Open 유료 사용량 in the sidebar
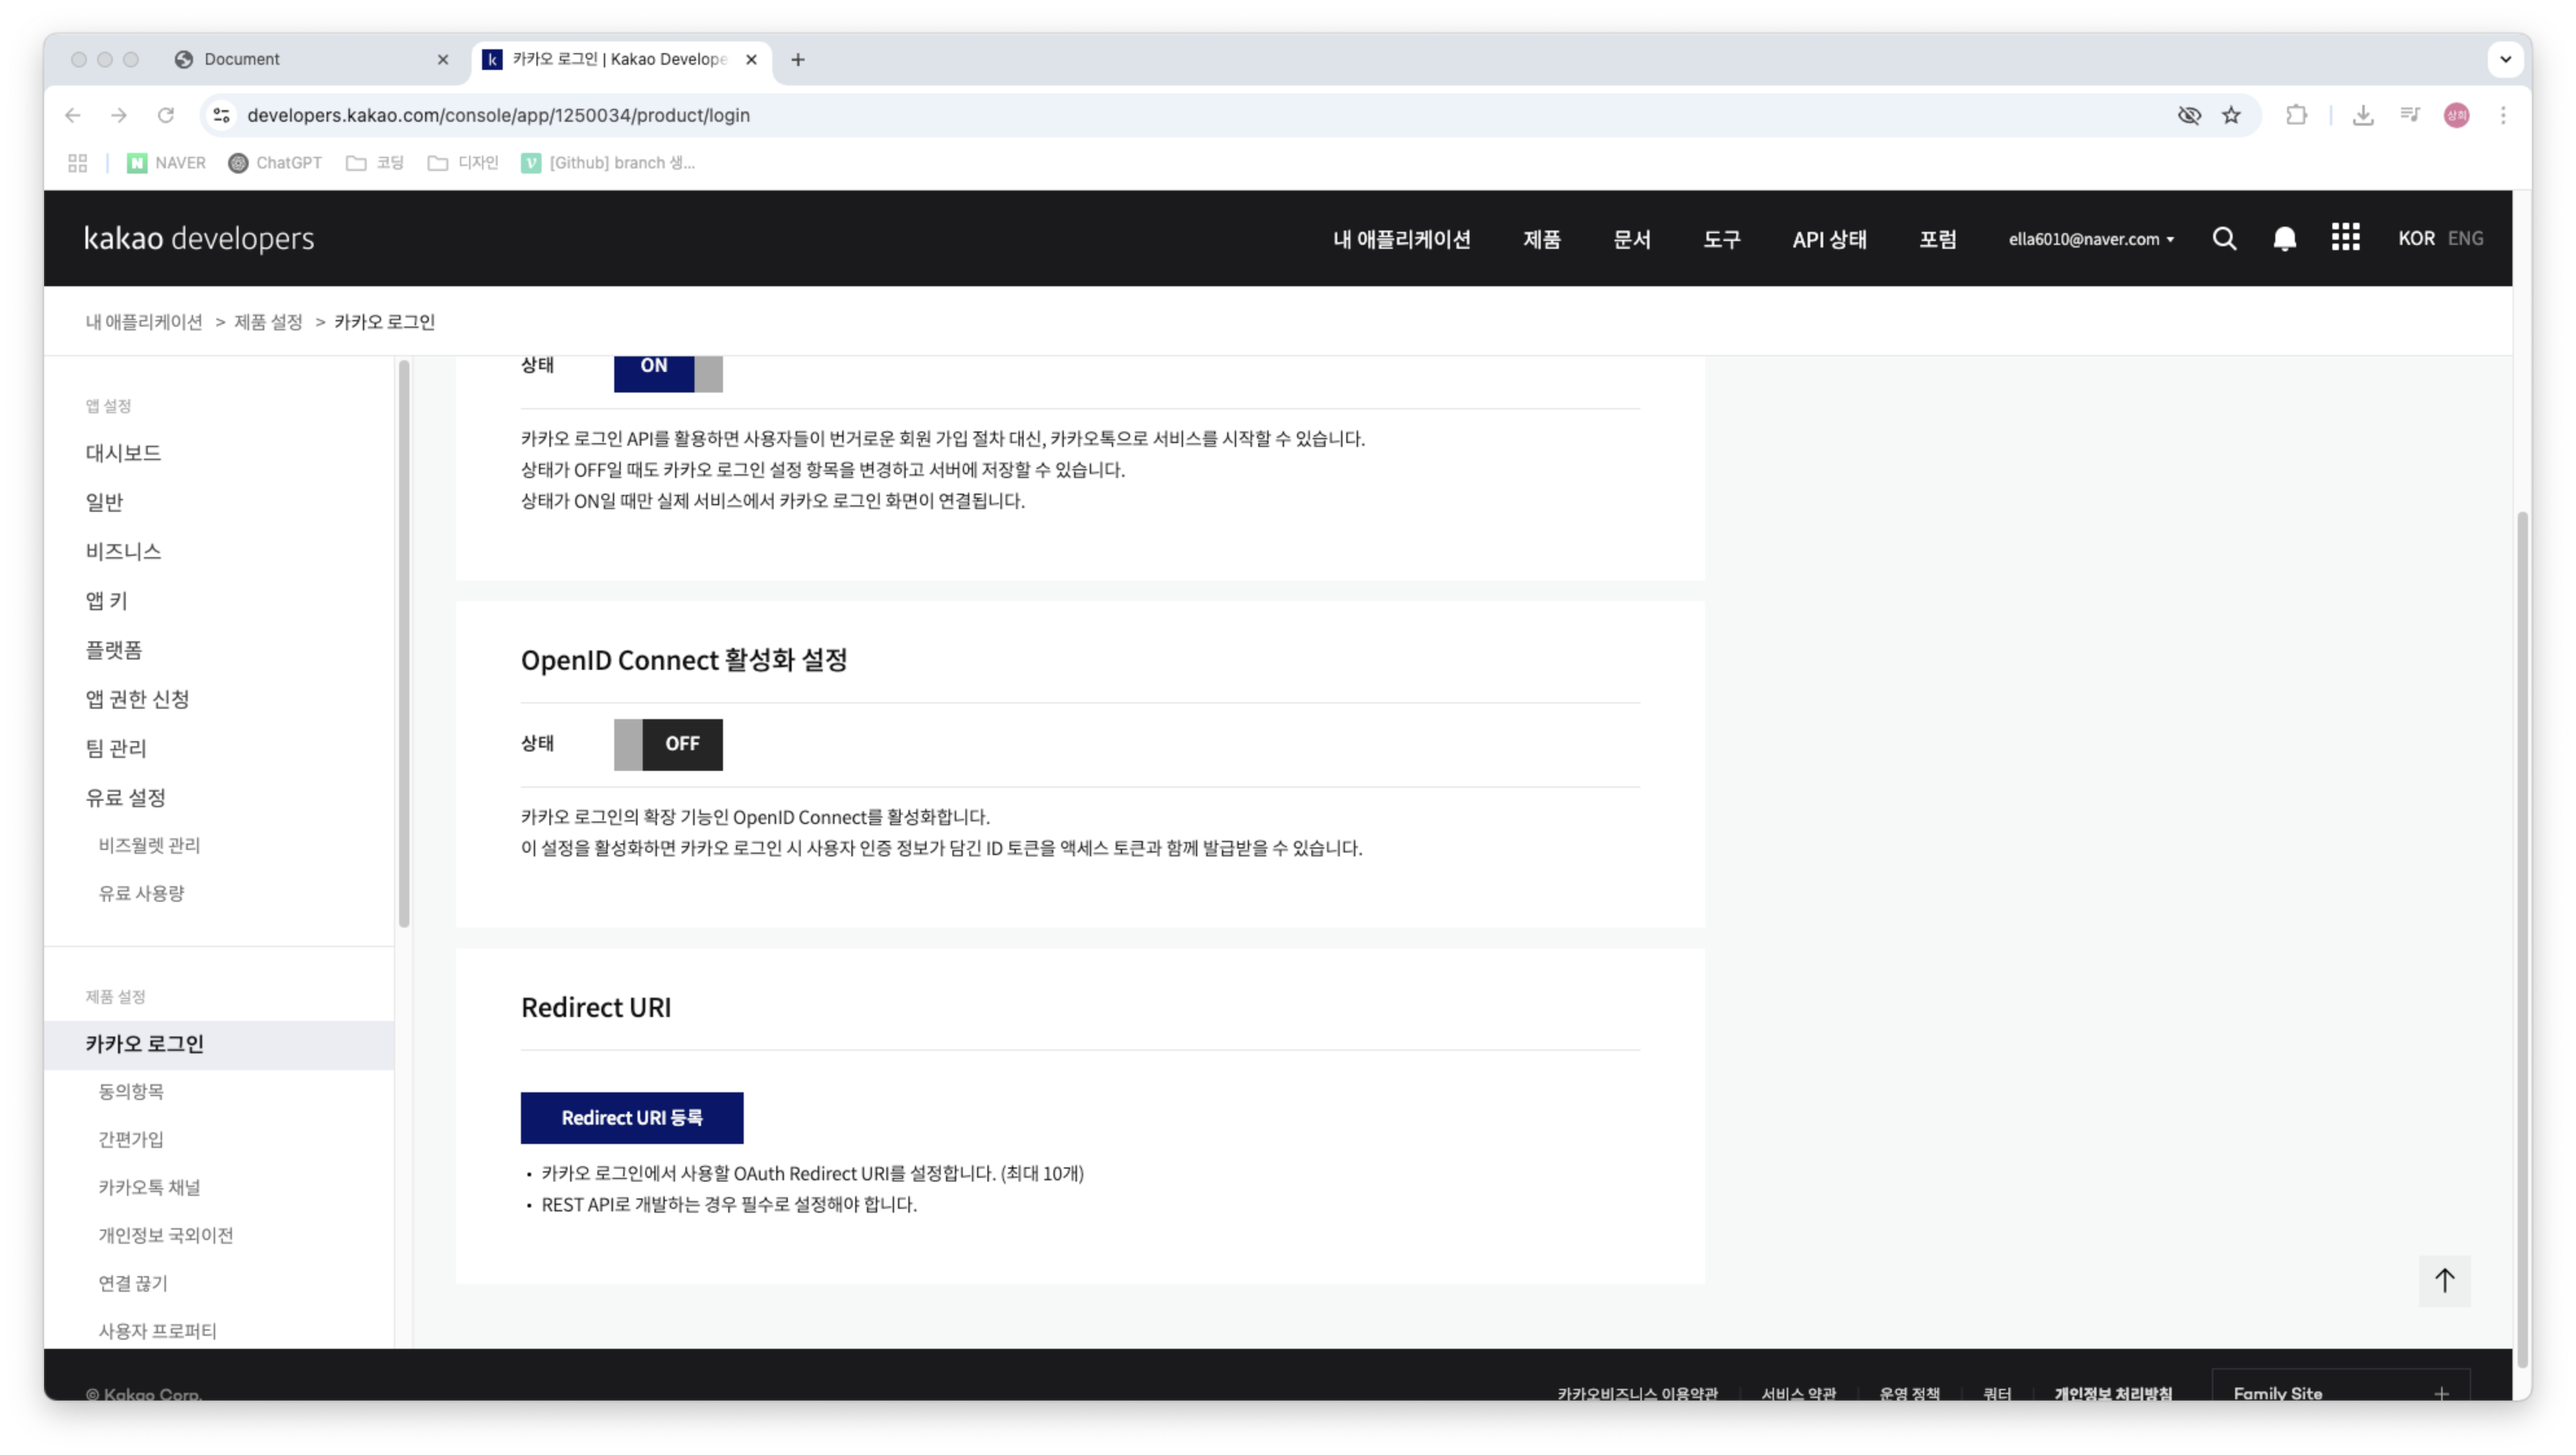 tap(141, 893)
